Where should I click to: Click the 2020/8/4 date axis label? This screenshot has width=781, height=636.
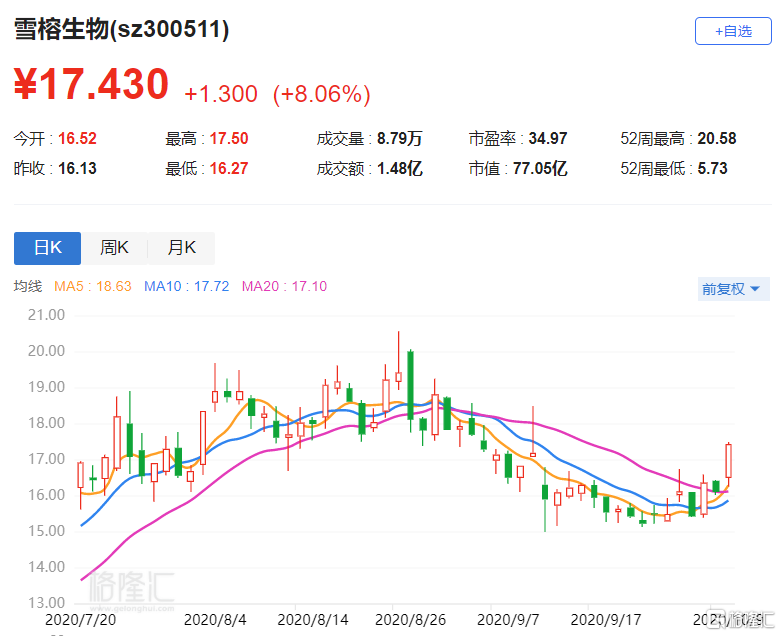click(215, 620)
